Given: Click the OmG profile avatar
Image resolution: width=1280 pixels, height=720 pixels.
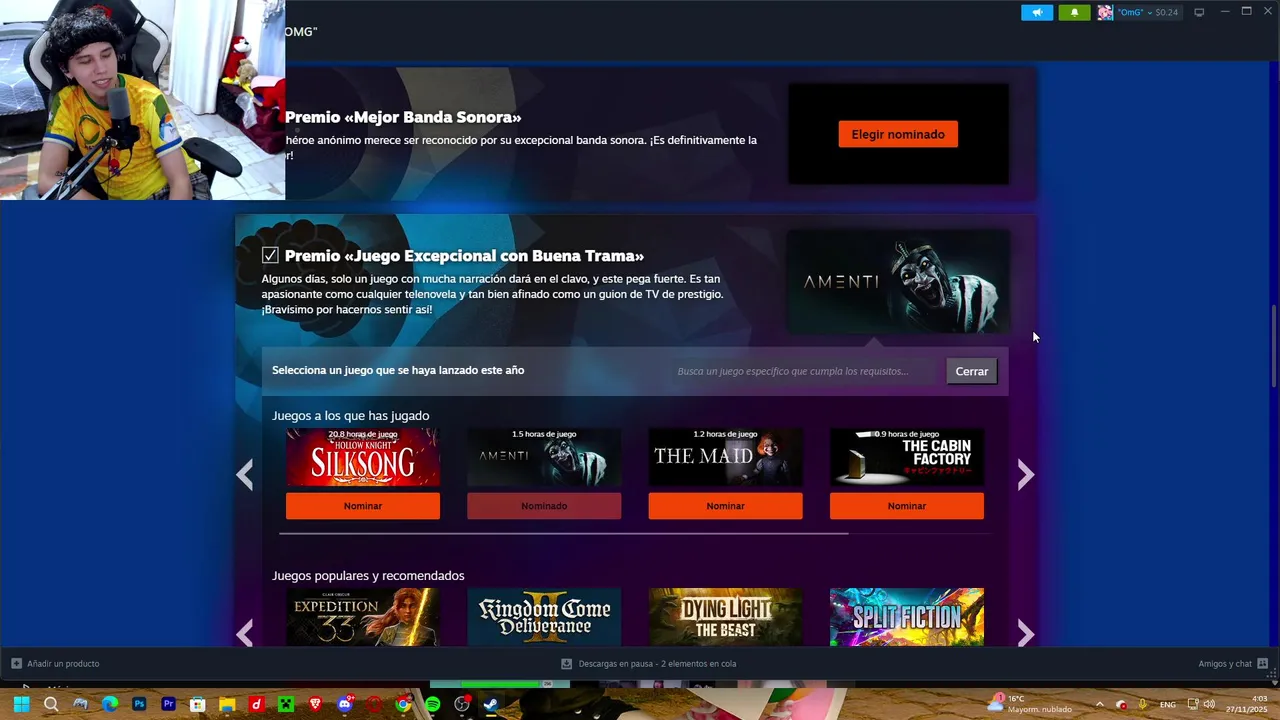Looking at the screenshot, I should click(x=1104, y=12).
